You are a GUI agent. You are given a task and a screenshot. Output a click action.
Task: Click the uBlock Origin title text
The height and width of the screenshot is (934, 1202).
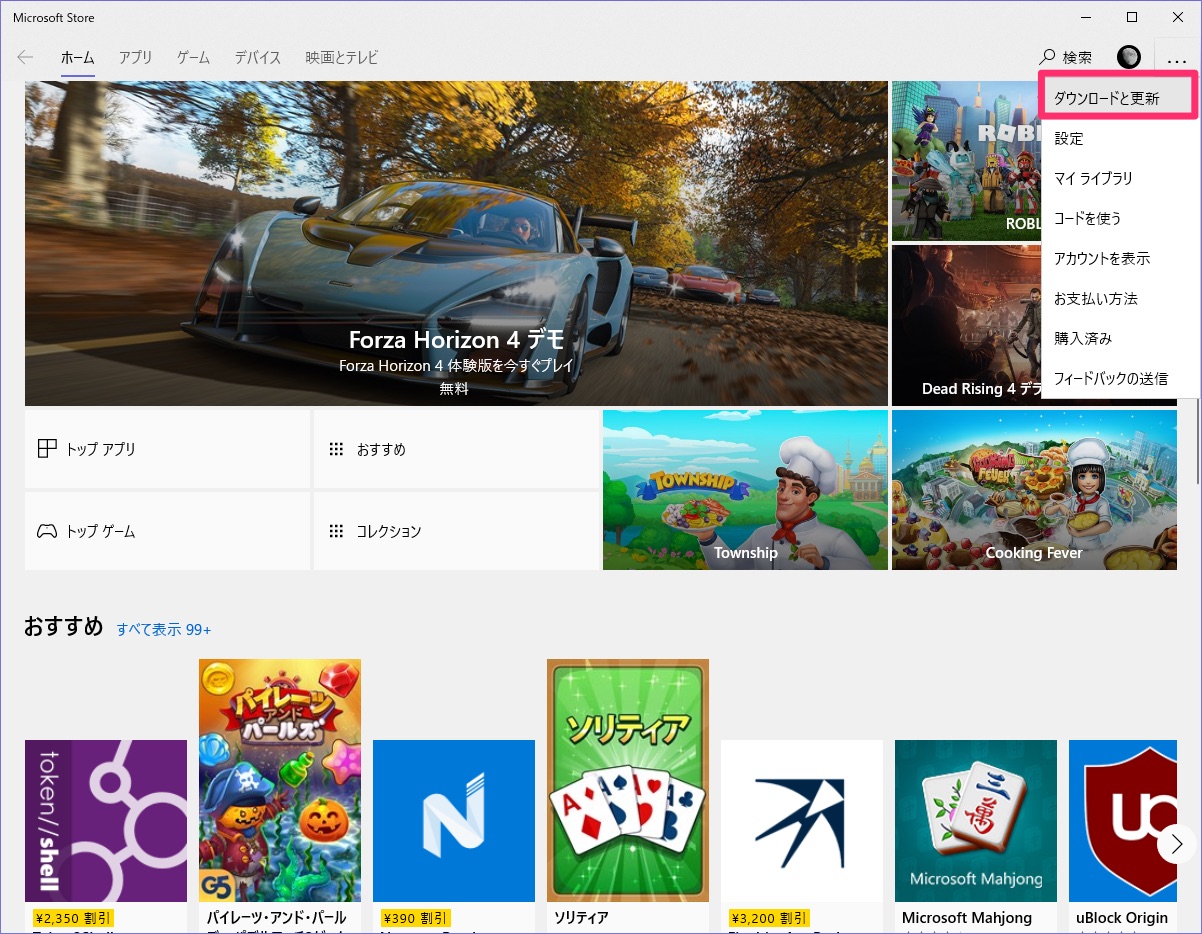click(1122, 918)
